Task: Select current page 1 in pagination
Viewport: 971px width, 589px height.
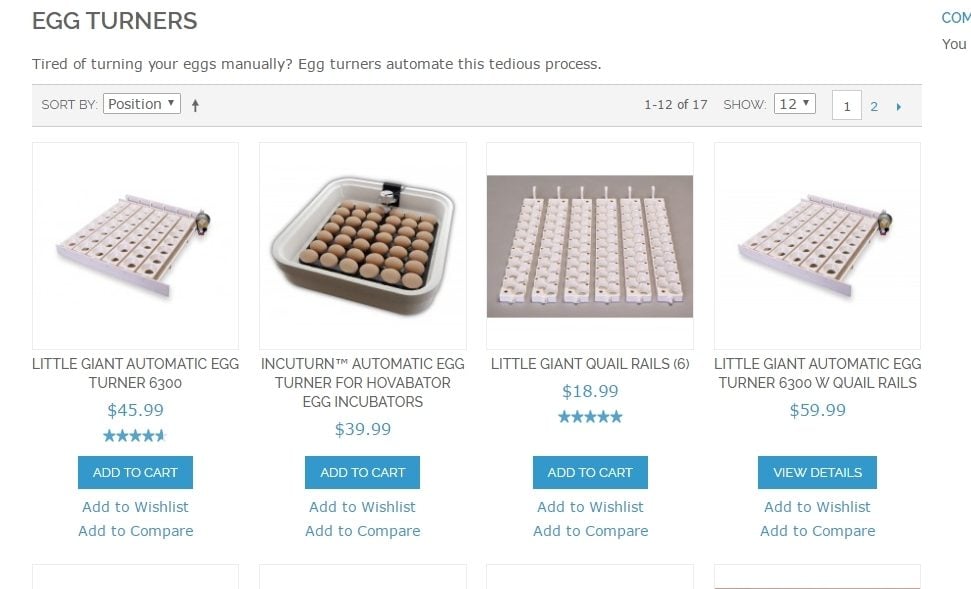Action: pyautogui.click(x=846, y=106)
